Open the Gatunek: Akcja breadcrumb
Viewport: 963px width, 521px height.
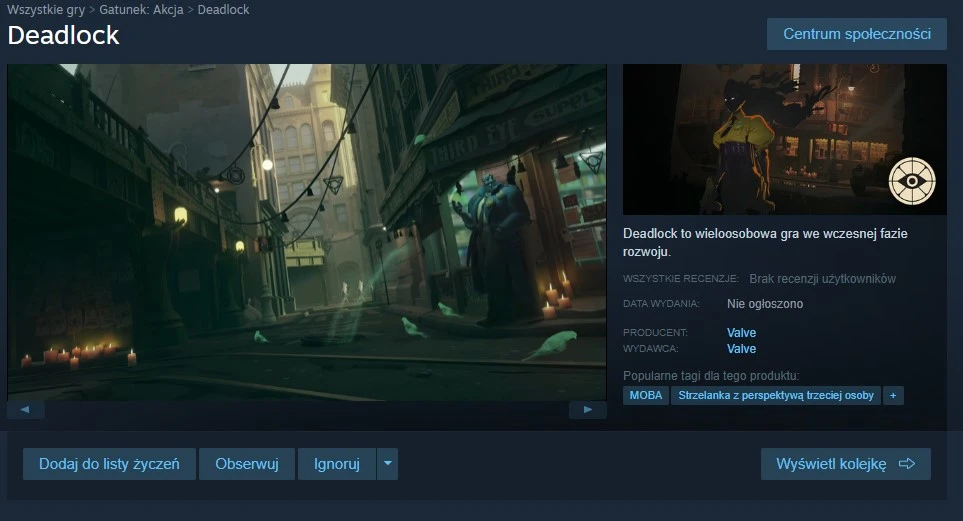coord(141,10)
